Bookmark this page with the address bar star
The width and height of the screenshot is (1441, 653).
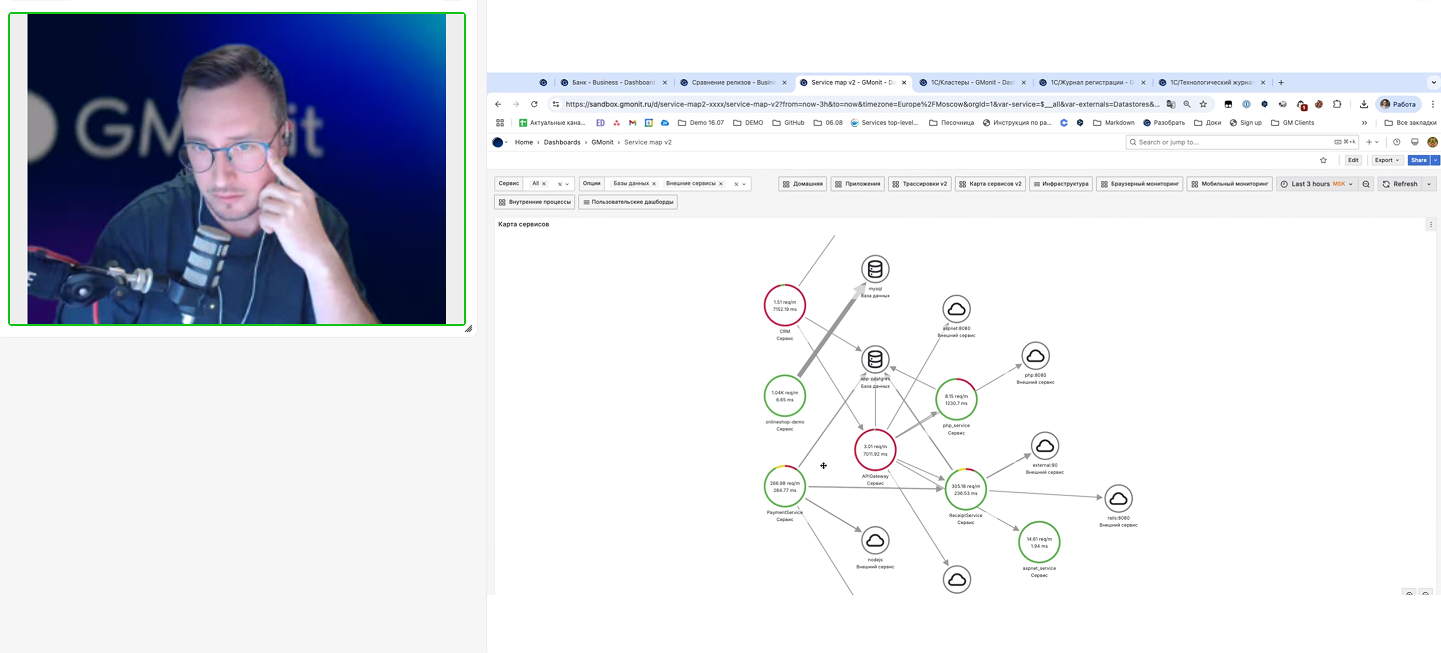click(1203, 104)
